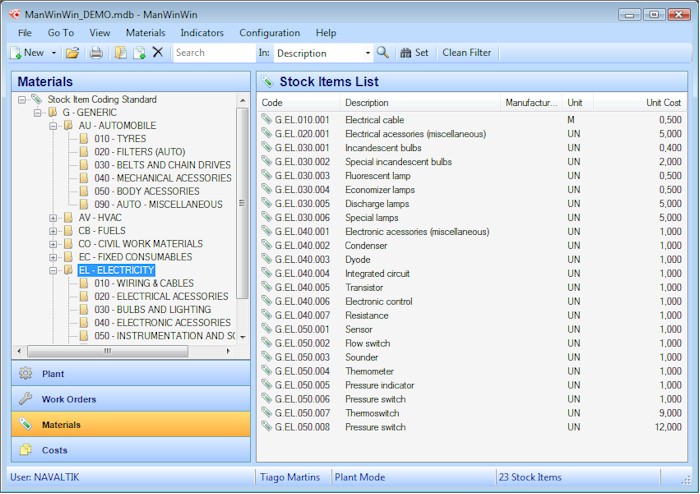The height and width of the screenshot is (494, 700).
Task: Click into the Search input field
Action: 214,53
